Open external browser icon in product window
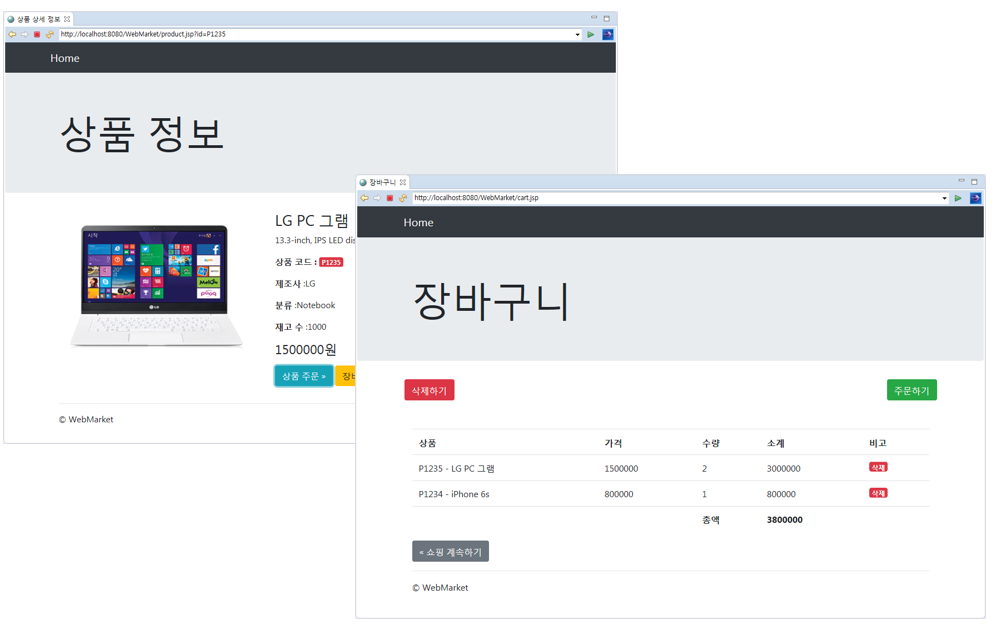This screenshot has width=999, height=636. pos(608,34)
